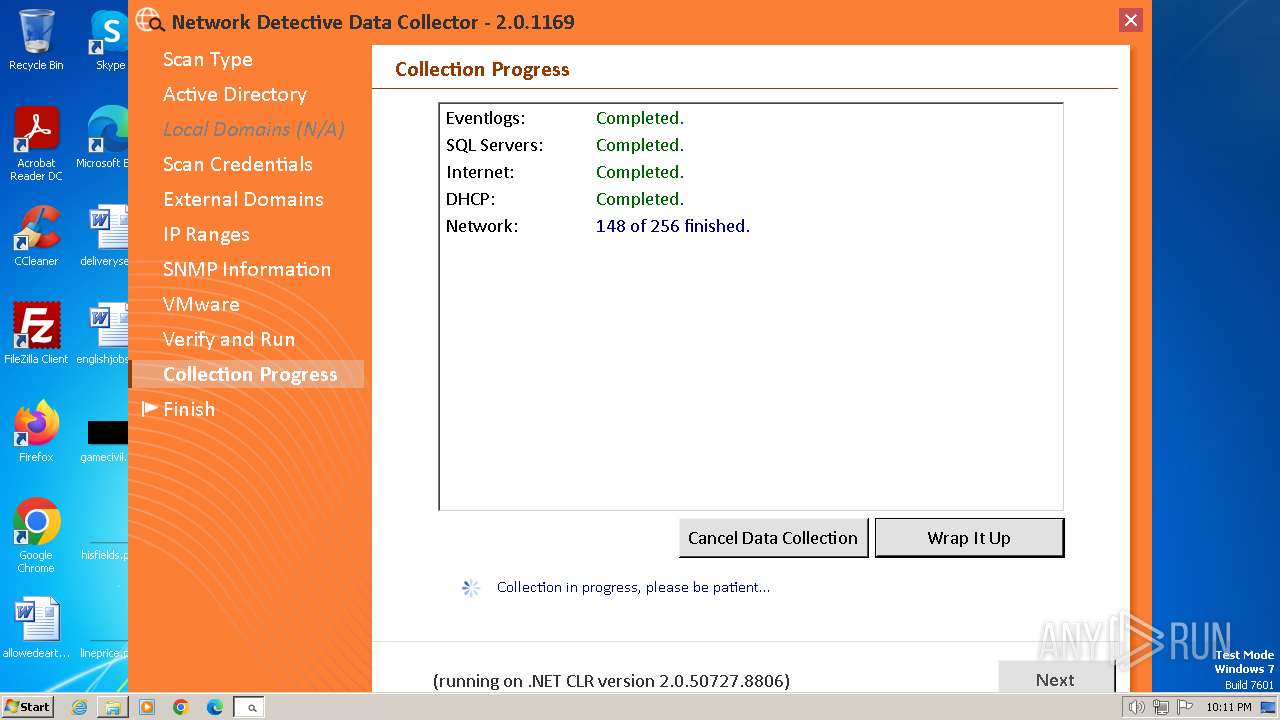Go to the Scan Type step
Screen dimensions: 1280x720
207,59
